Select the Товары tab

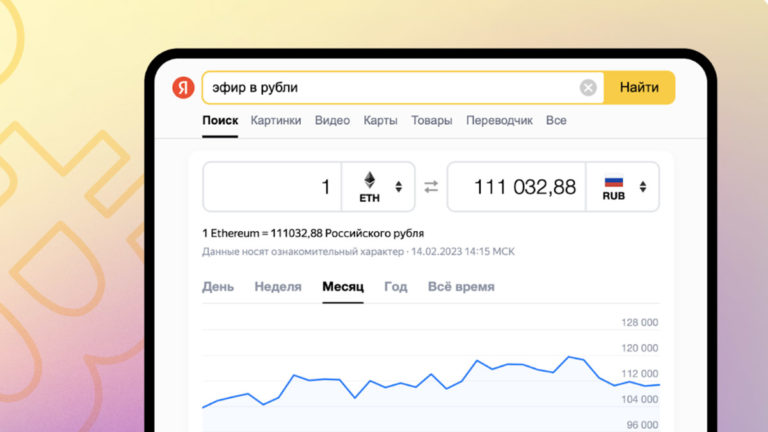[x=432, y=120]
